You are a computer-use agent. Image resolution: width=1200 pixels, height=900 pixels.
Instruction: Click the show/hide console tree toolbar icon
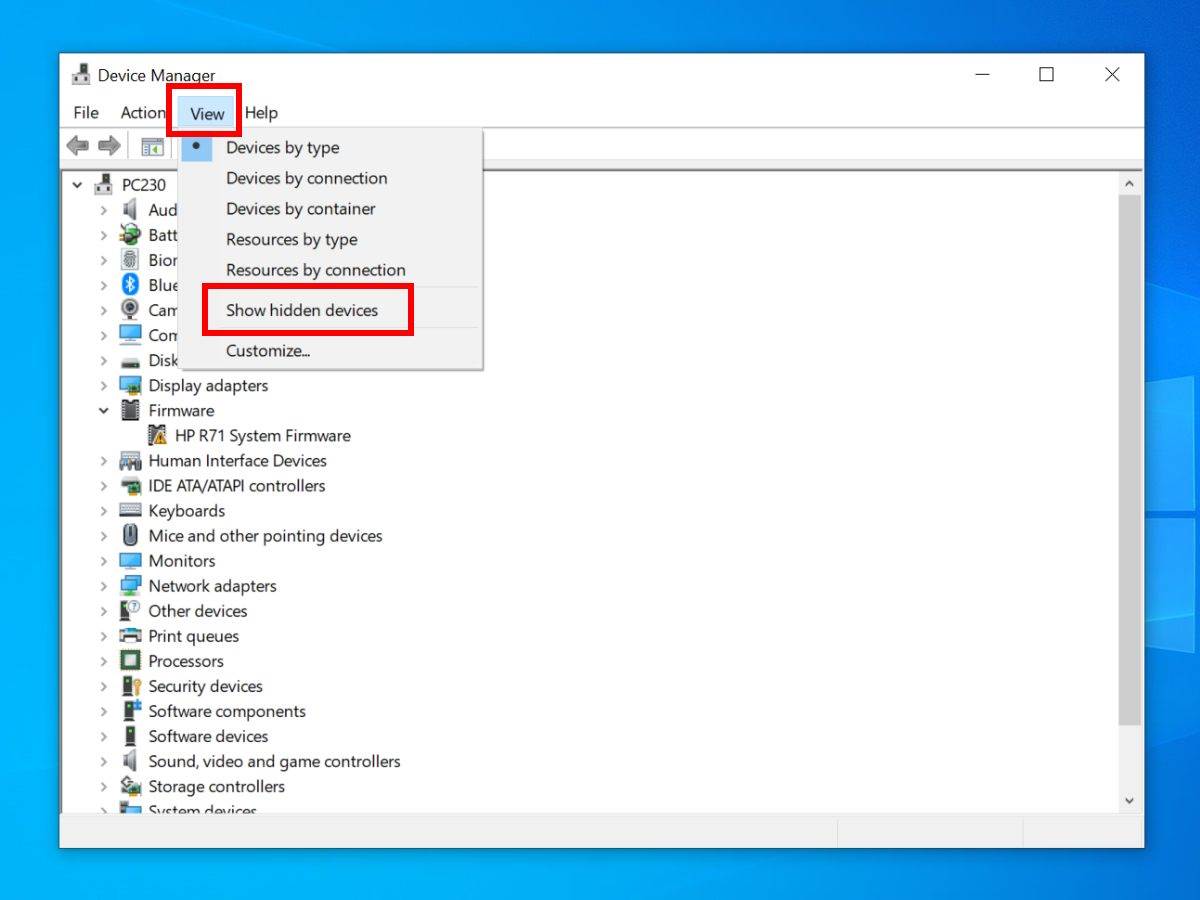151,146
